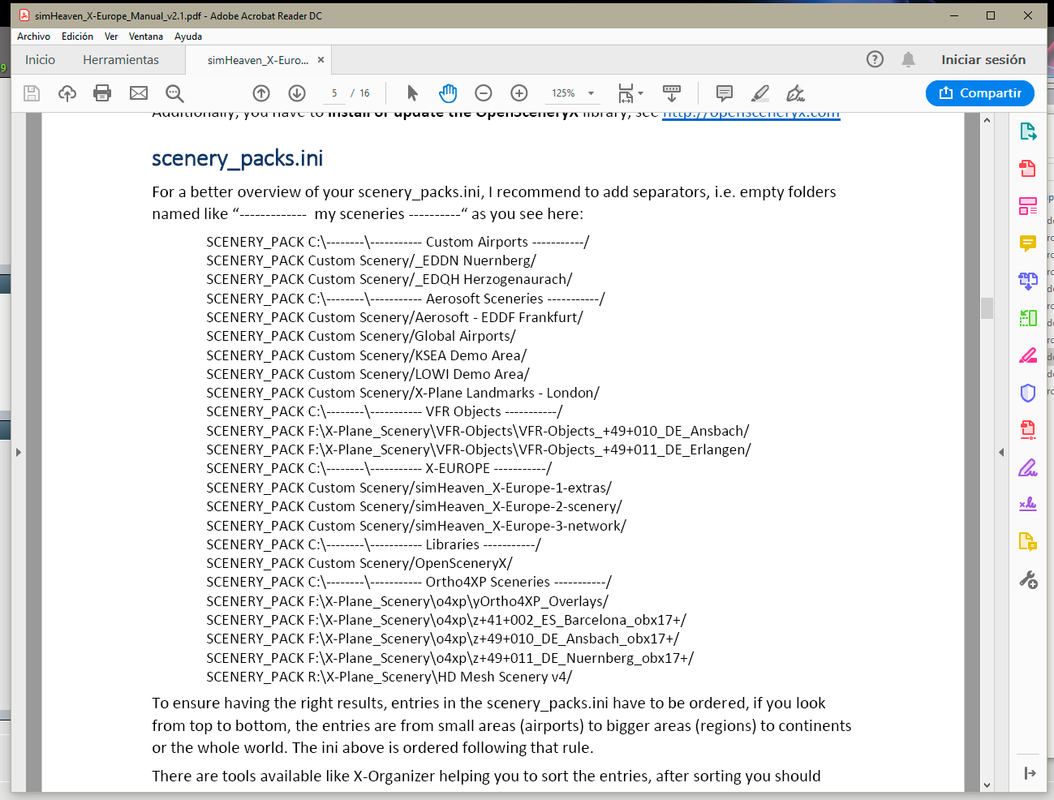Click the scenery_packs.ini heading

click(237, 158)
